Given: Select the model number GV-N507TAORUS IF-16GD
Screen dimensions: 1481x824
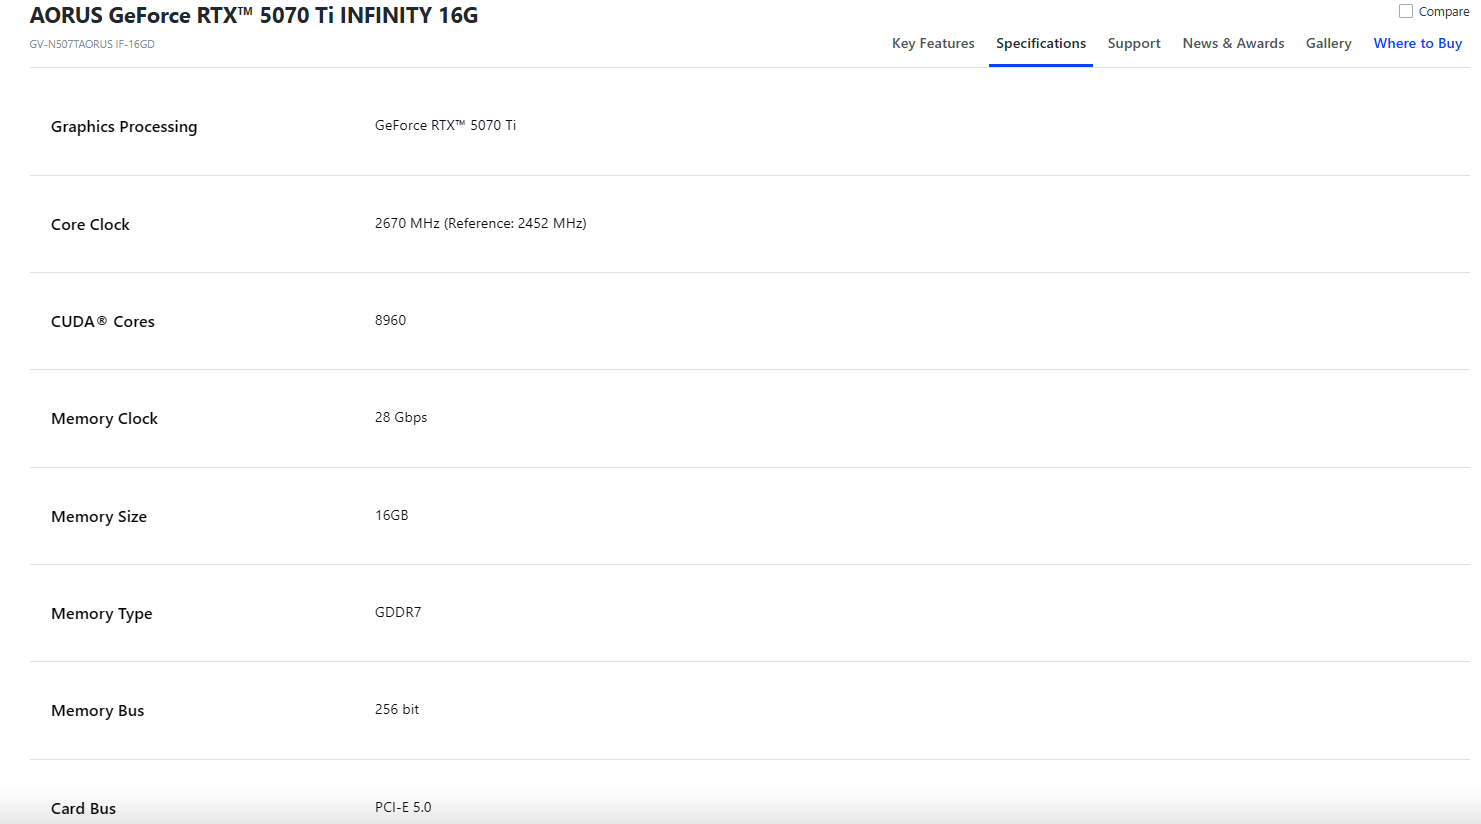Looking at the screenshot, I should coord(92,44).
